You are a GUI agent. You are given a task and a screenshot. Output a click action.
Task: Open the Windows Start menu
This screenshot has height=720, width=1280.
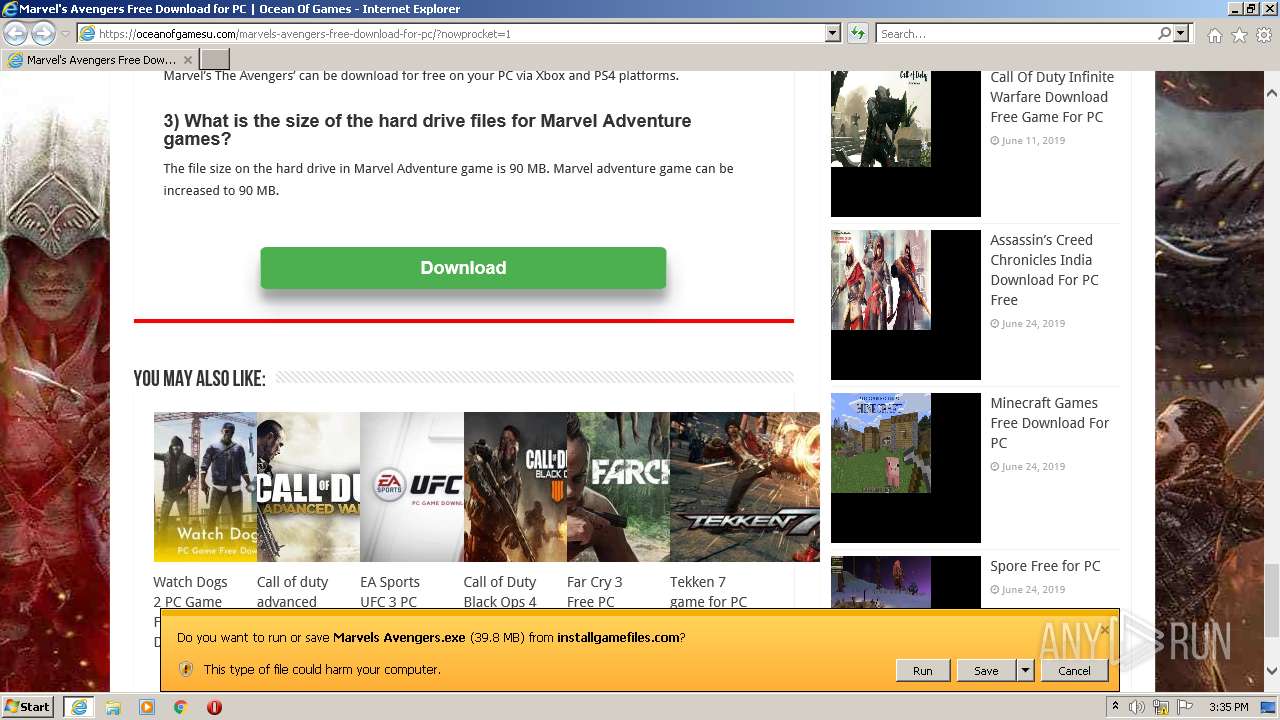pyautogui.click(x=29, y=707)
